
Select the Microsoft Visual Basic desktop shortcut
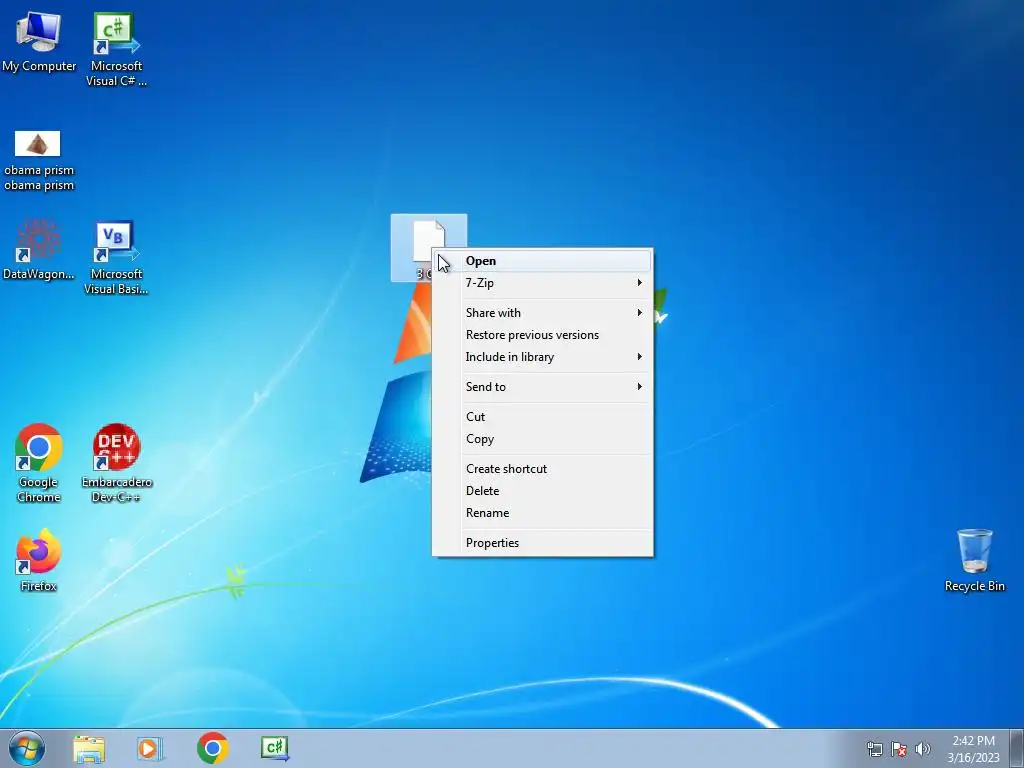pos(116,256)
